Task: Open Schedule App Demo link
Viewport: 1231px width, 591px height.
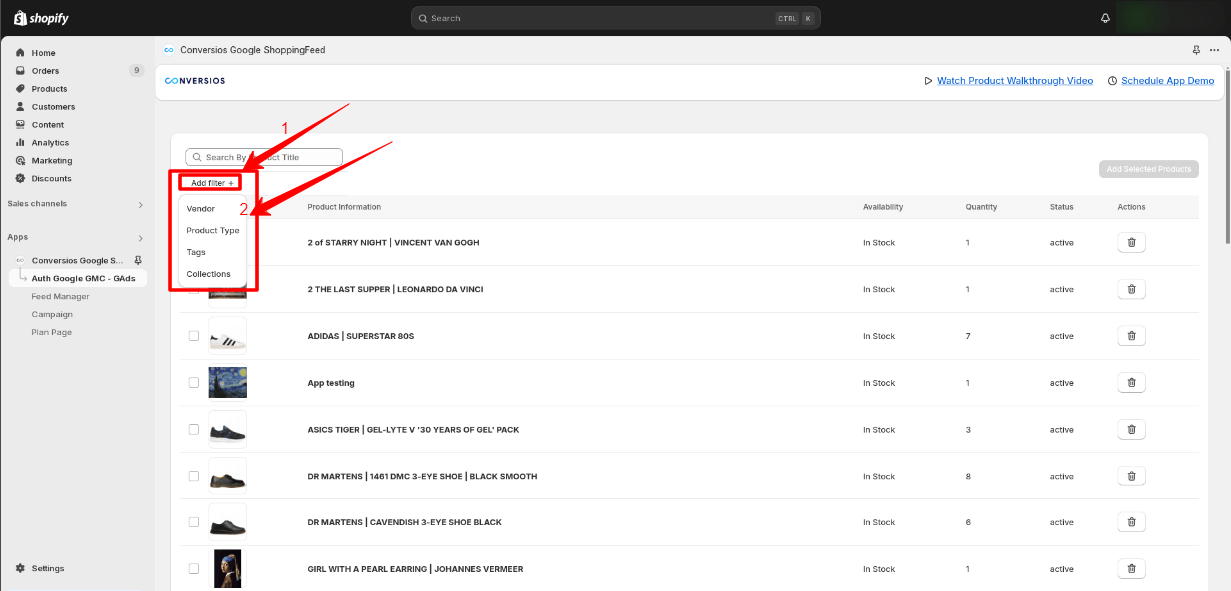Action: (1167, 81)
